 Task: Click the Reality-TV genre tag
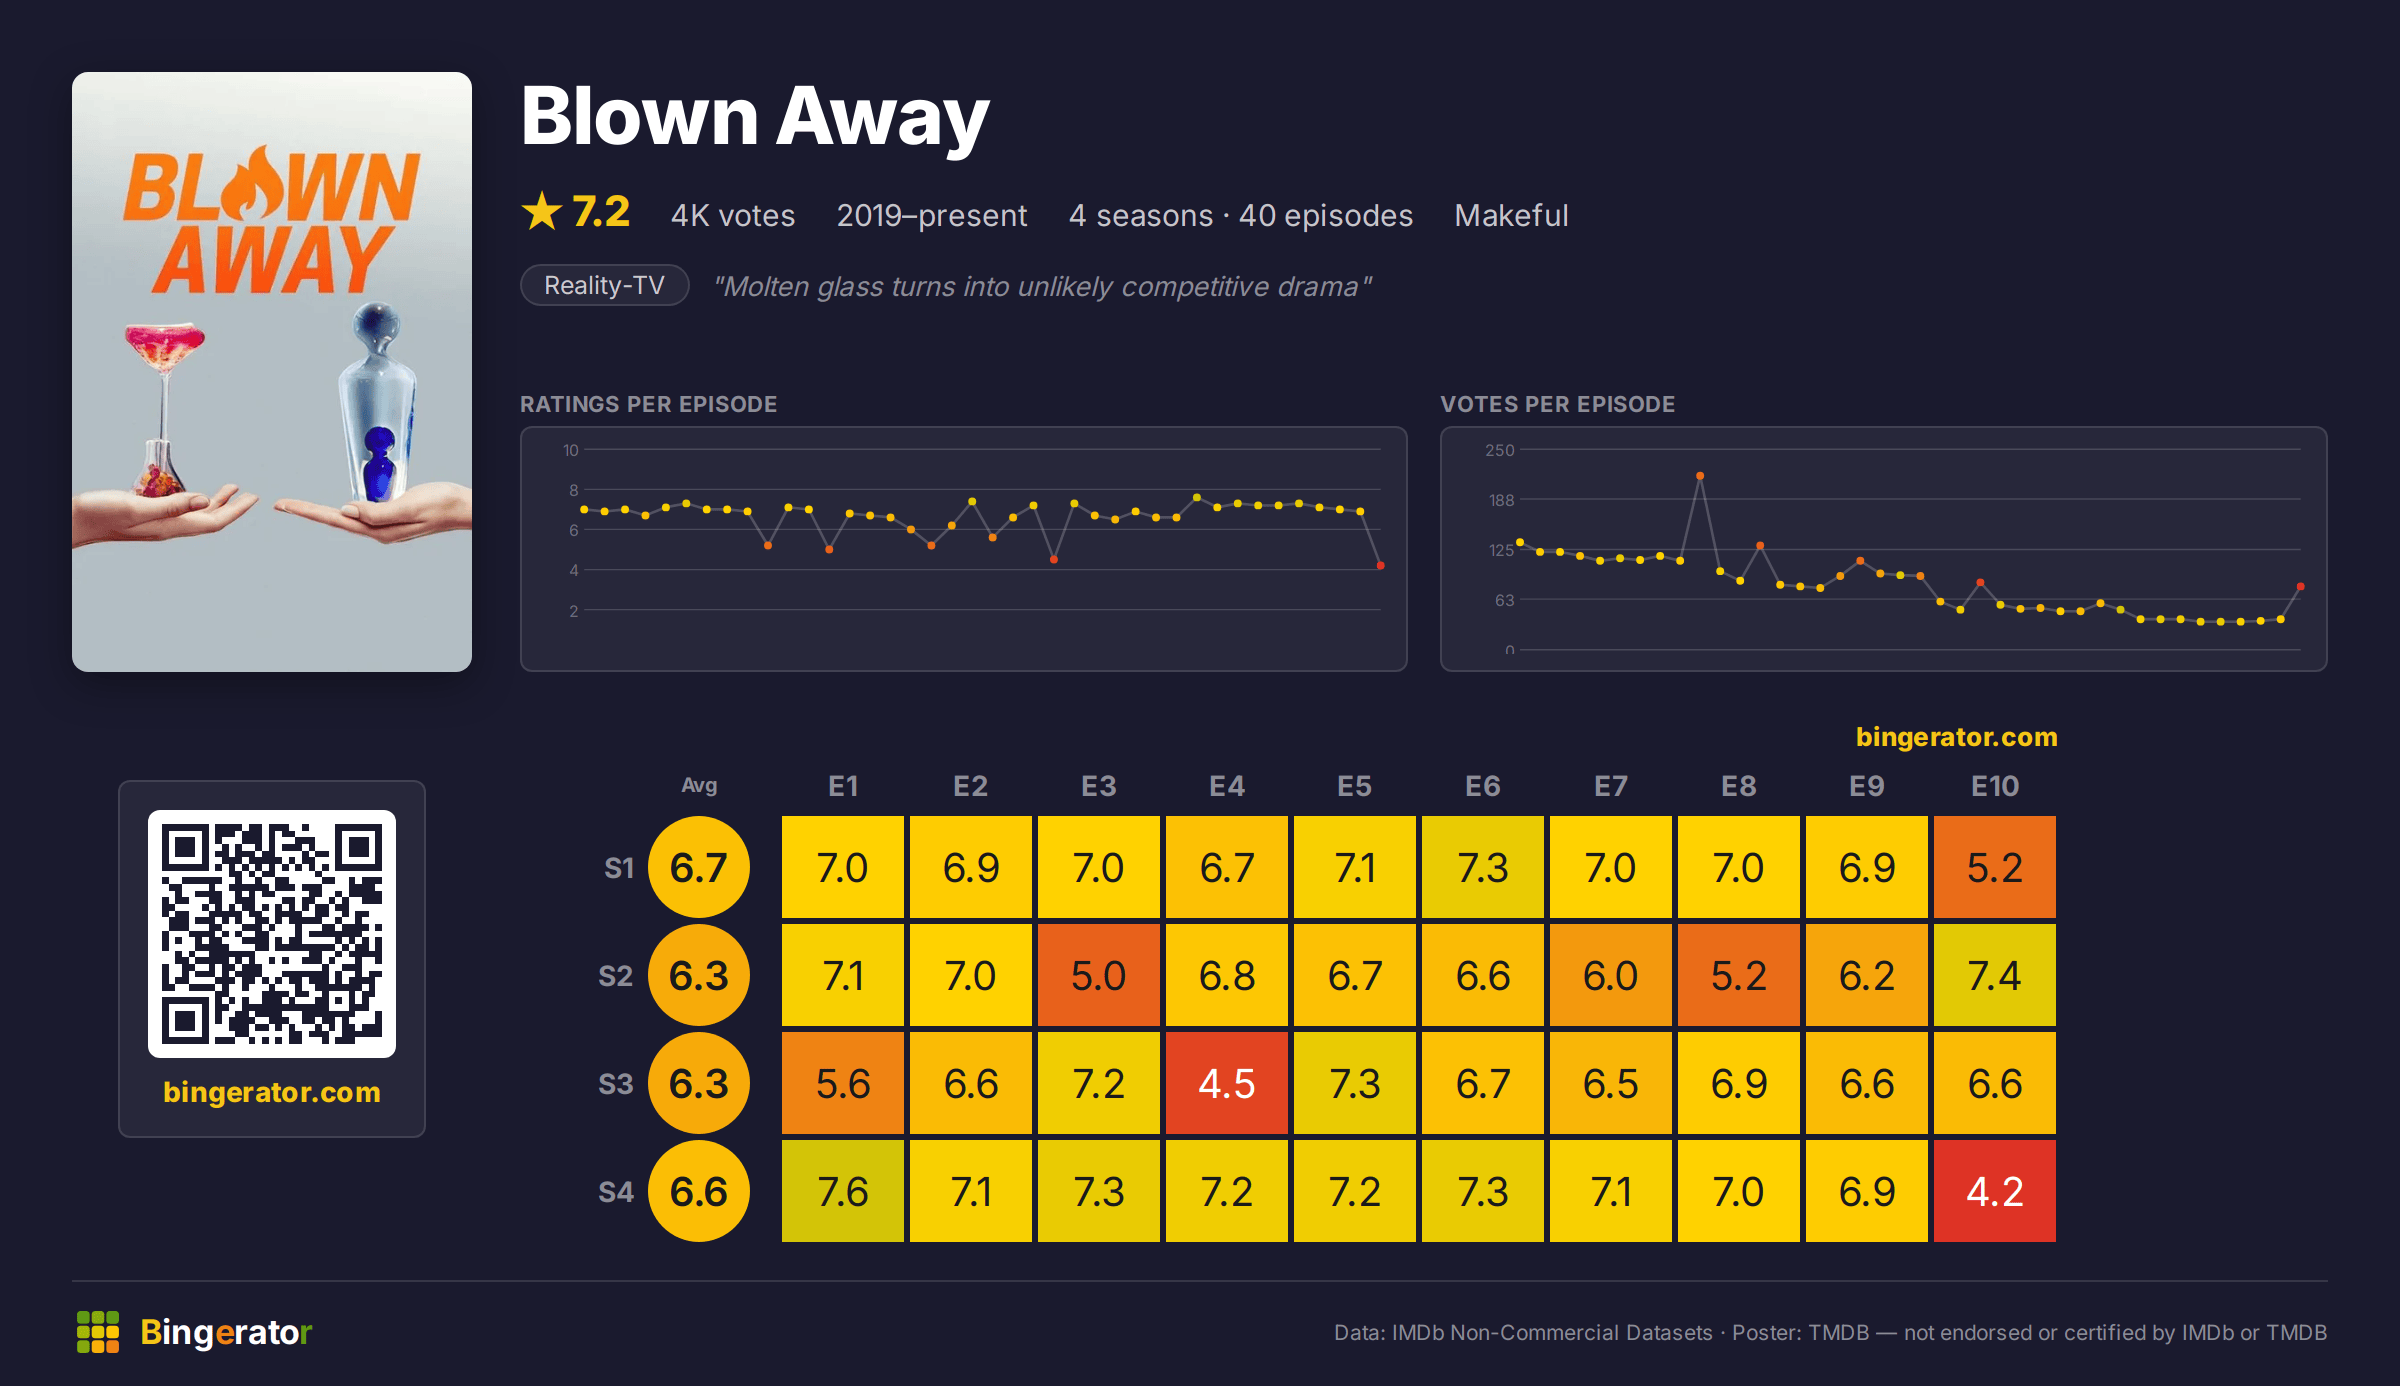604,286
